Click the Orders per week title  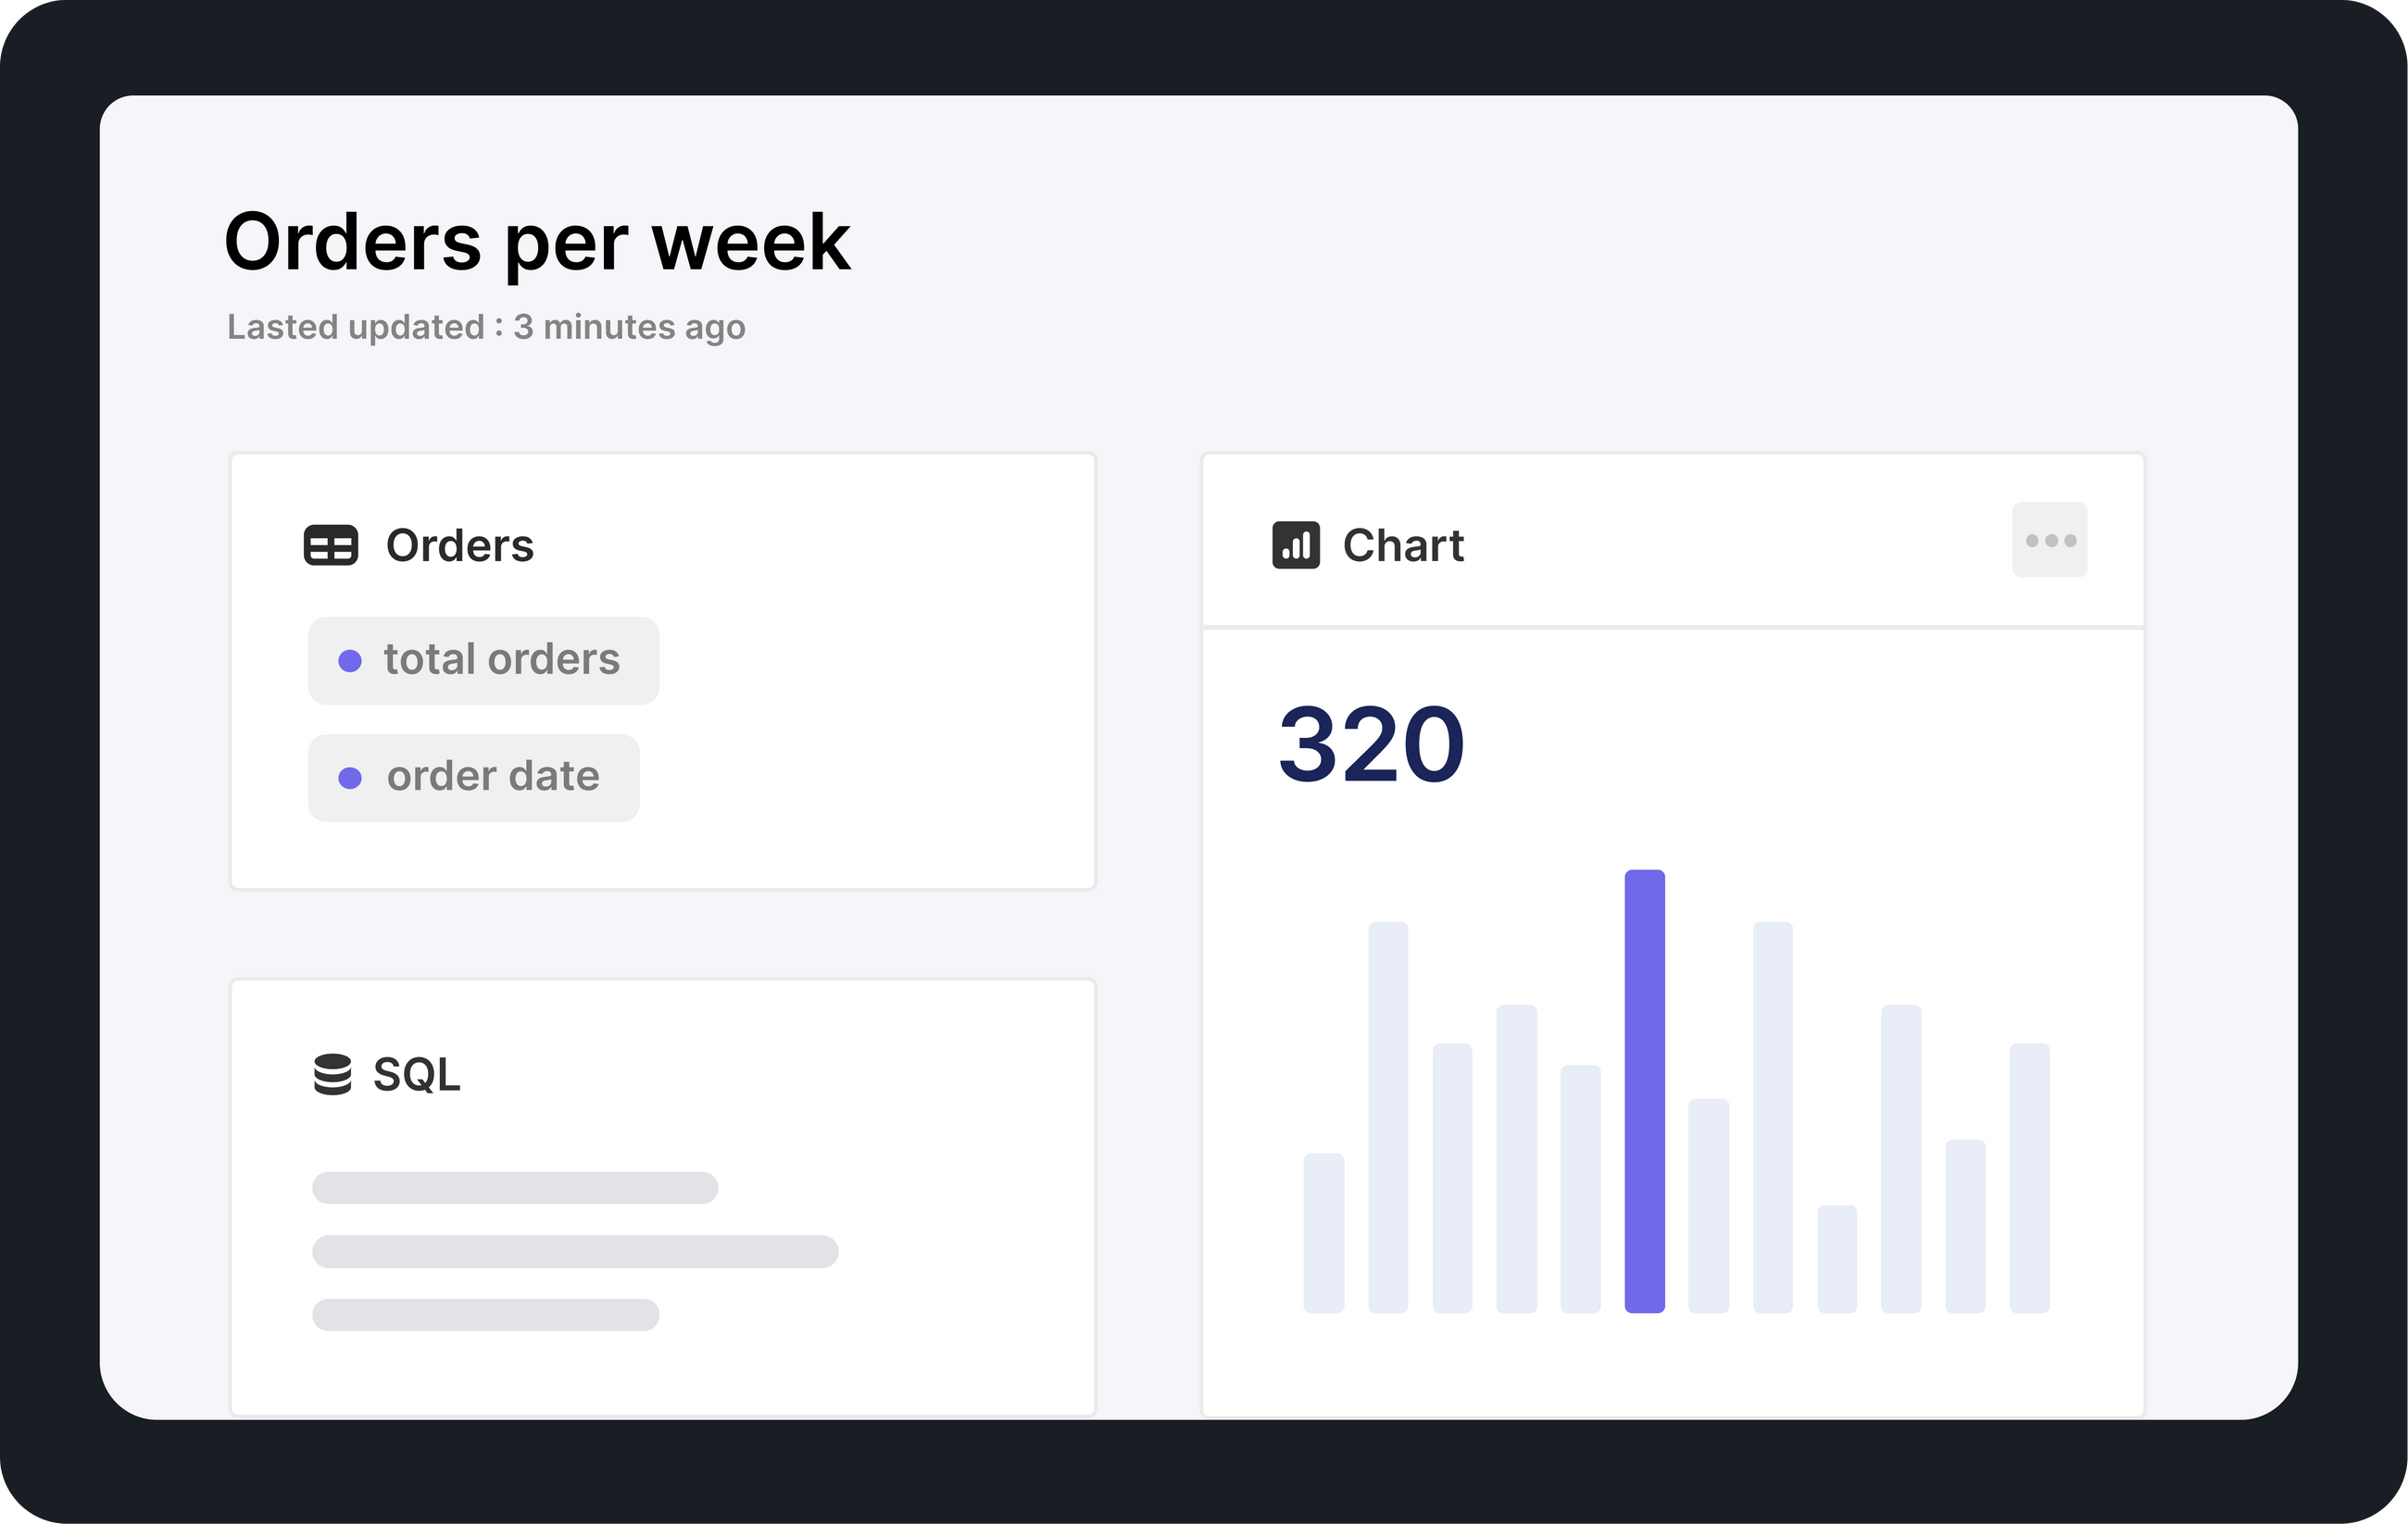[x=537, y=242]
